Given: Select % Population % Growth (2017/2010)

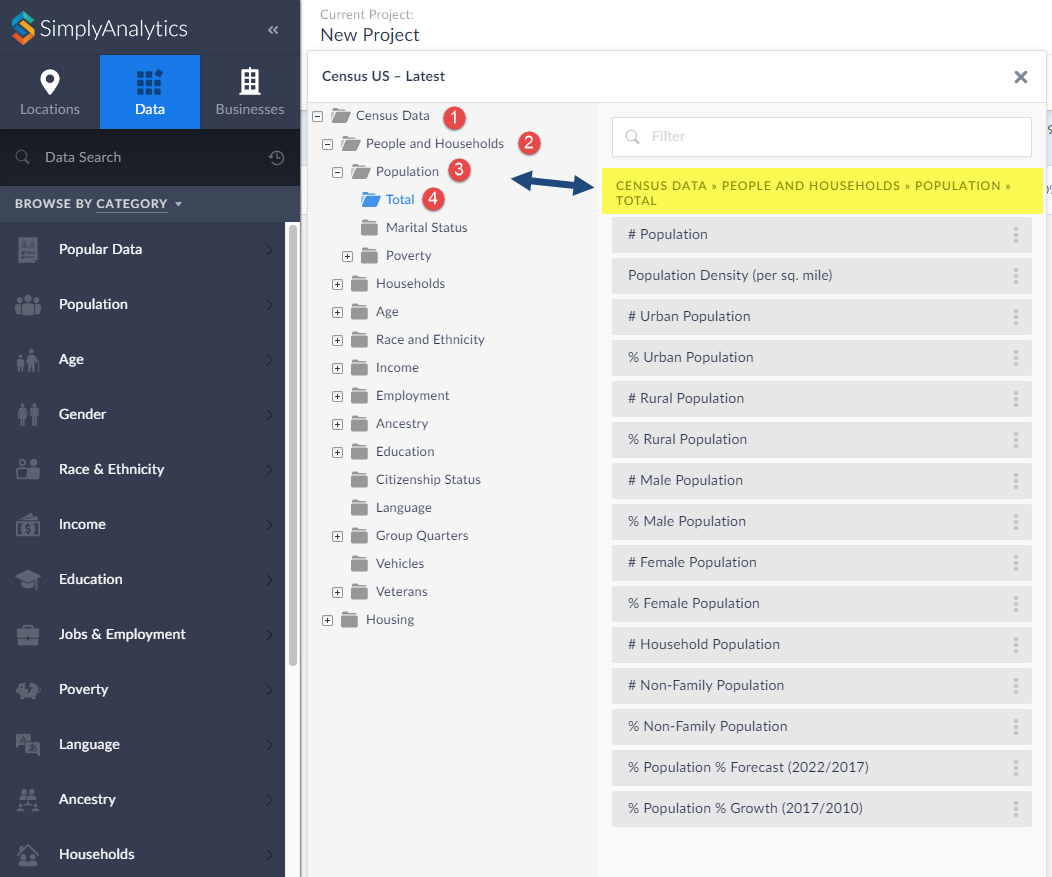Looking at the screenshot, I should point(821,809).
